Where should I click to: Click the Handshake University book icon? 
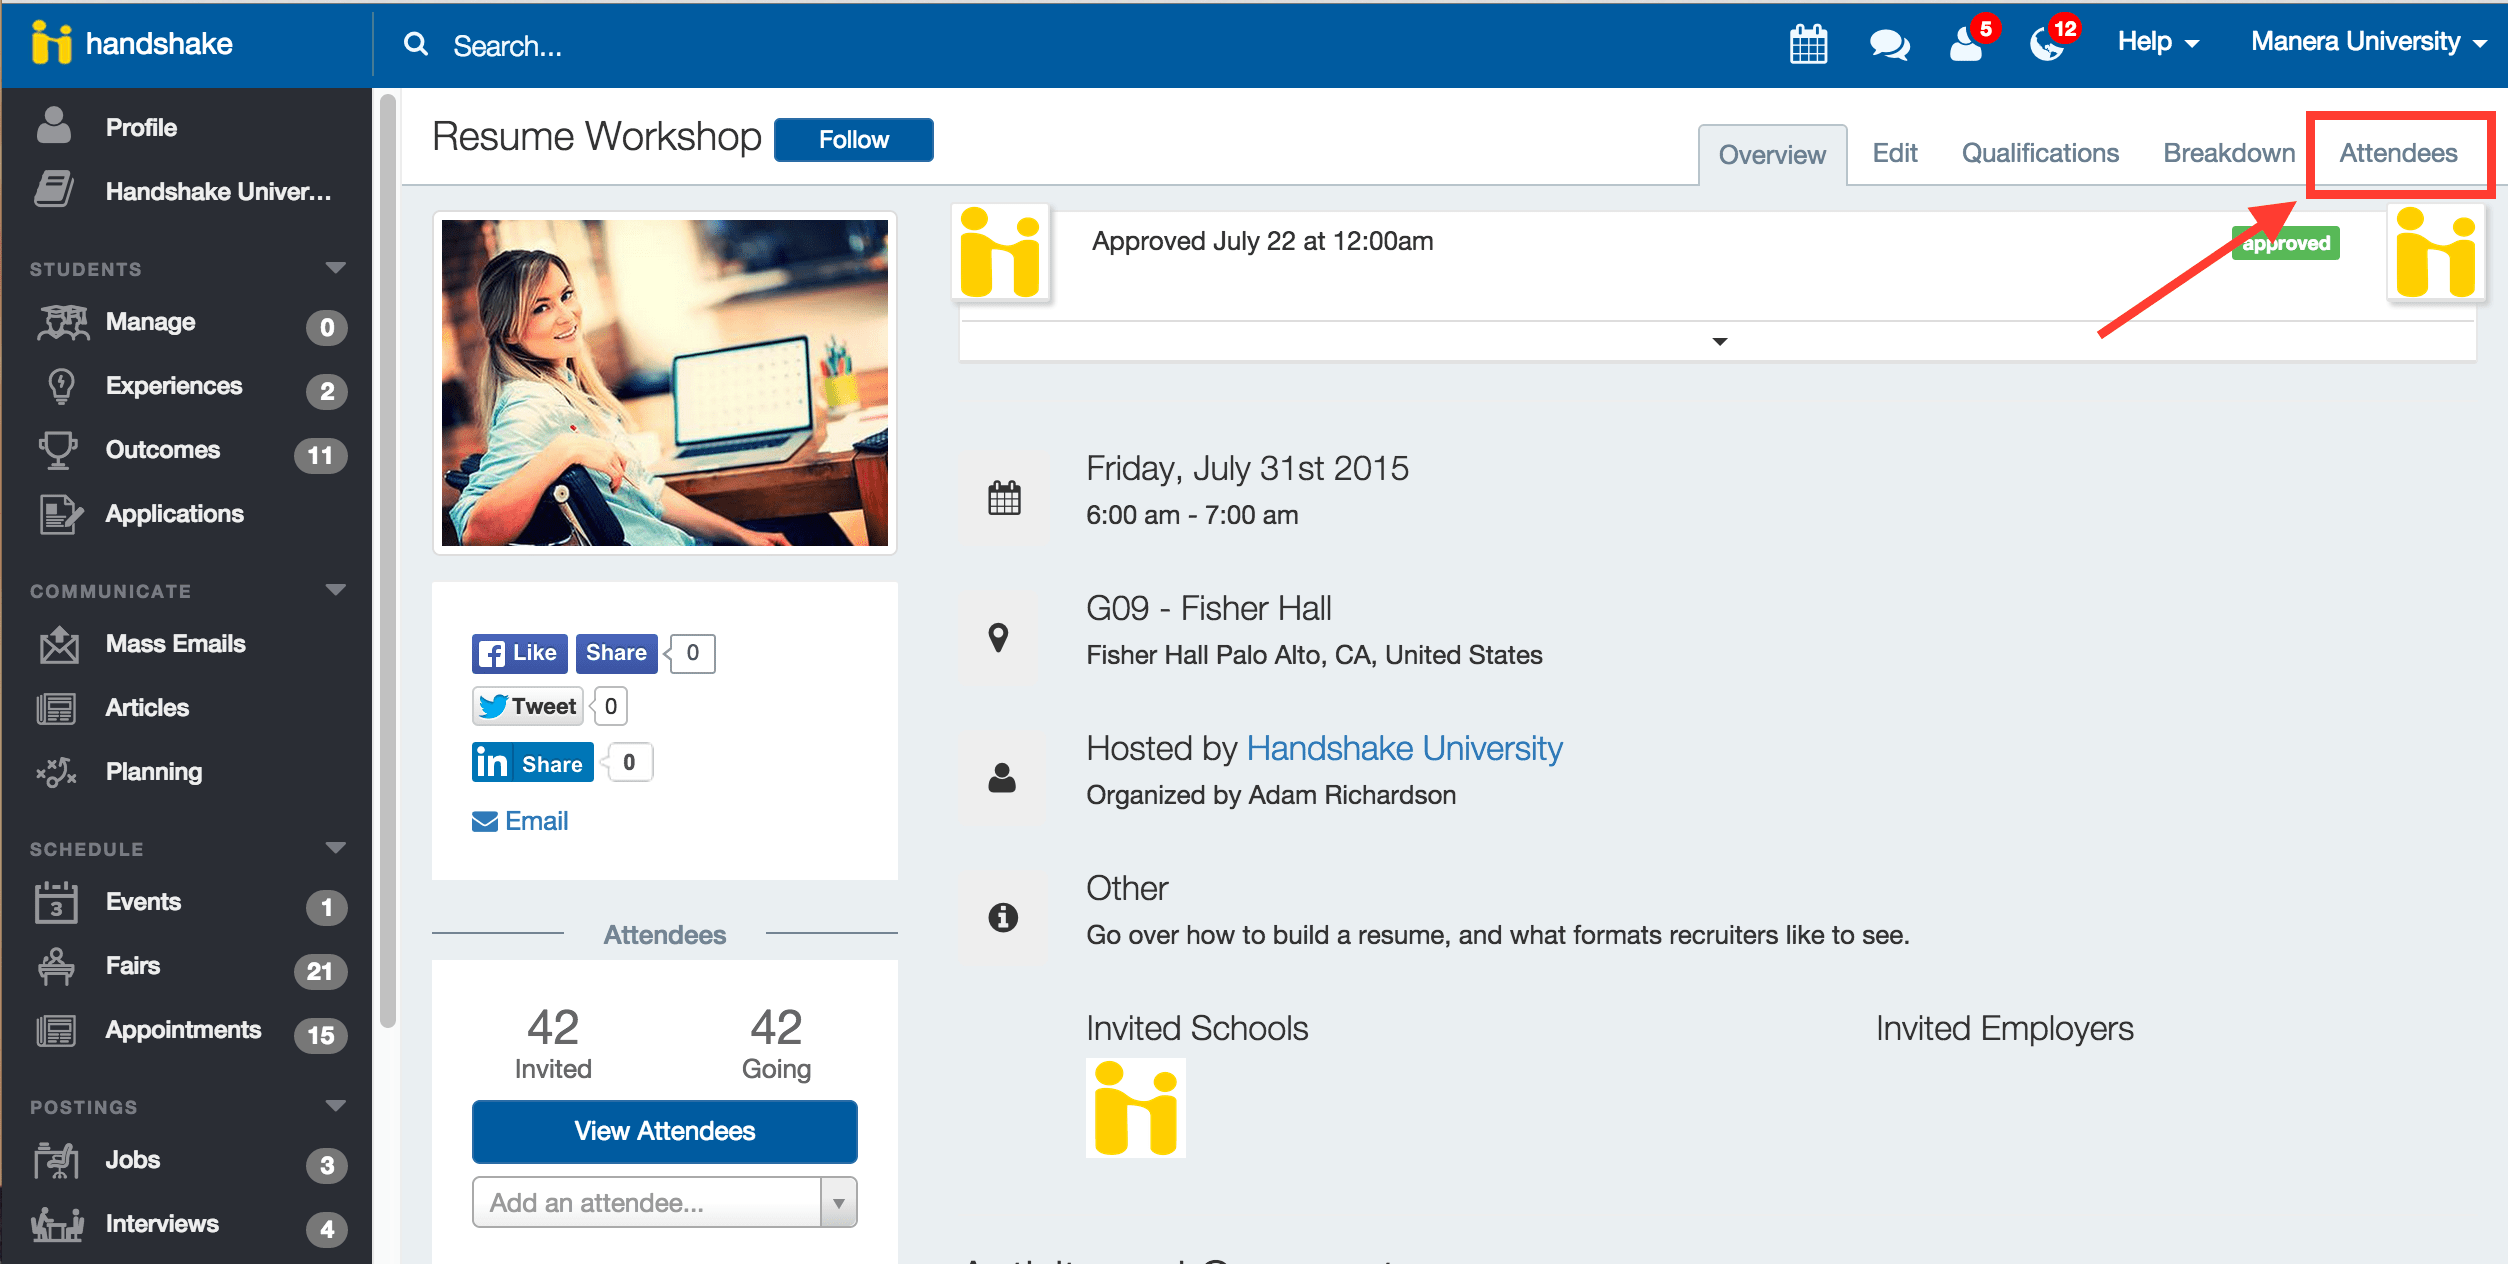click(x=54, y=190)
